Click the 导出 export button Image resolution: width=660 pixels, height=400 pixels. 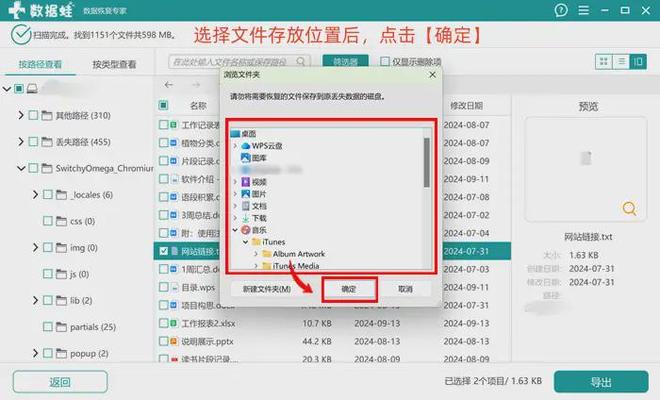tap(601, 382)
